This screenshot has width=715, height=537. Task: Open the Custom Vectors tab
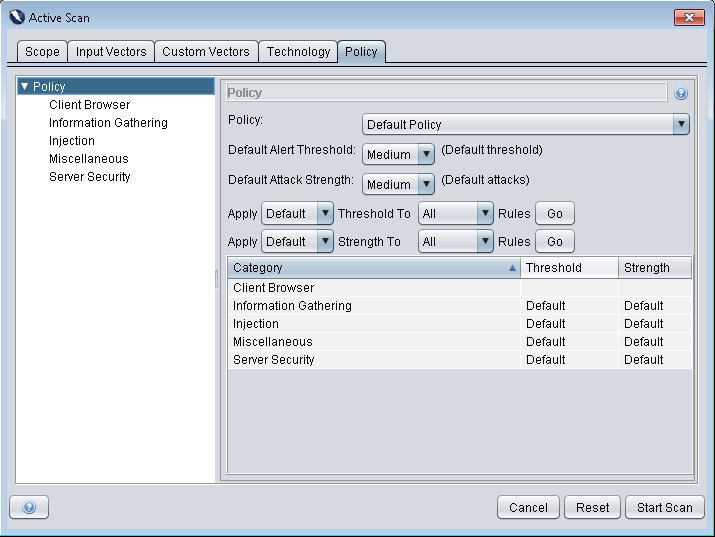pyautogui.click(x=206, y=51)
